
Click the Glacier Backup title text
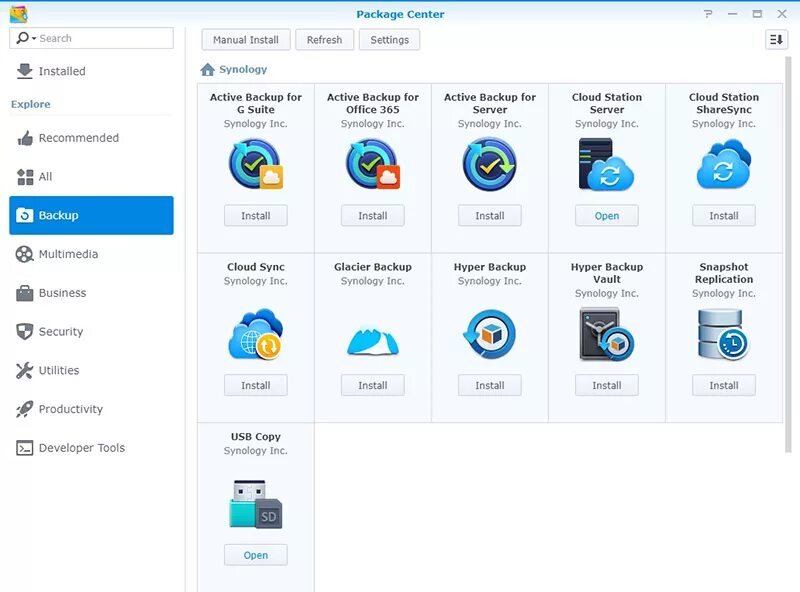(372, 267)
